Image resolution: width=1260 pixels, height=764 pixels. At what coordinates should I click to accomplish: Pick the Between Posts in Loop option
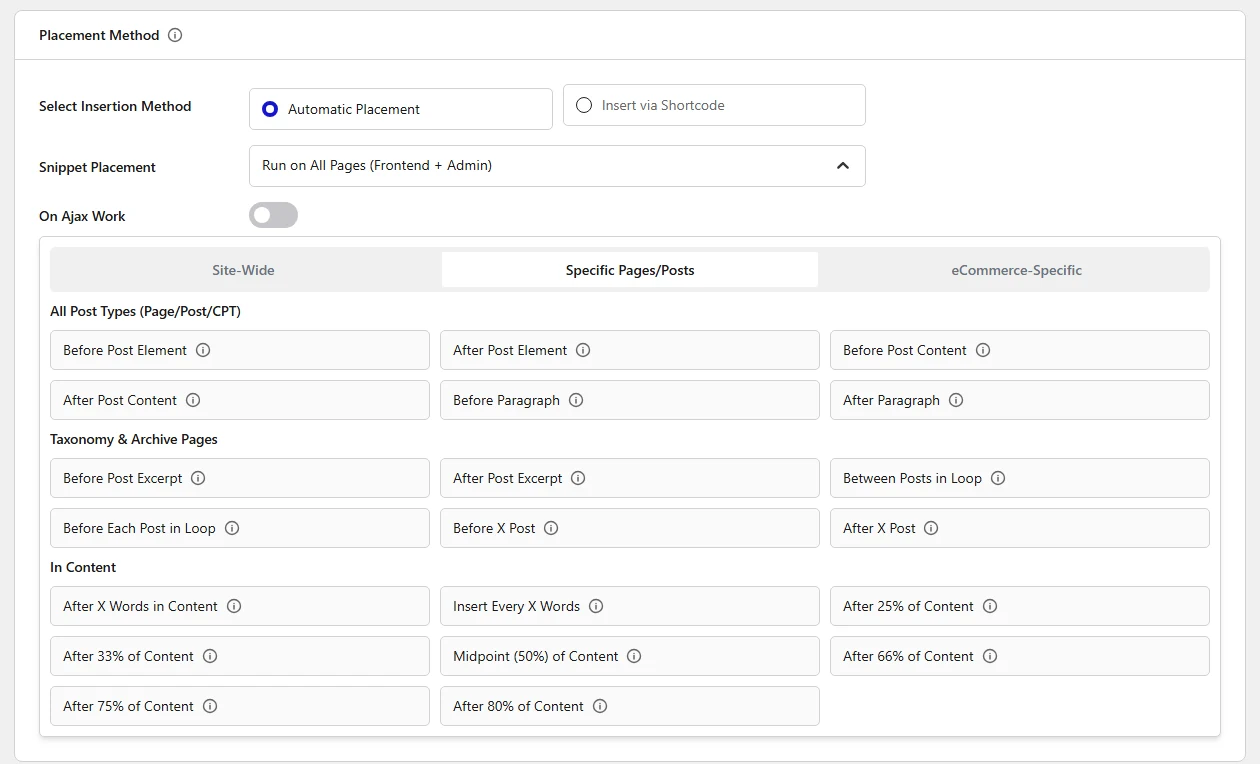click(x=1020, y=478)
